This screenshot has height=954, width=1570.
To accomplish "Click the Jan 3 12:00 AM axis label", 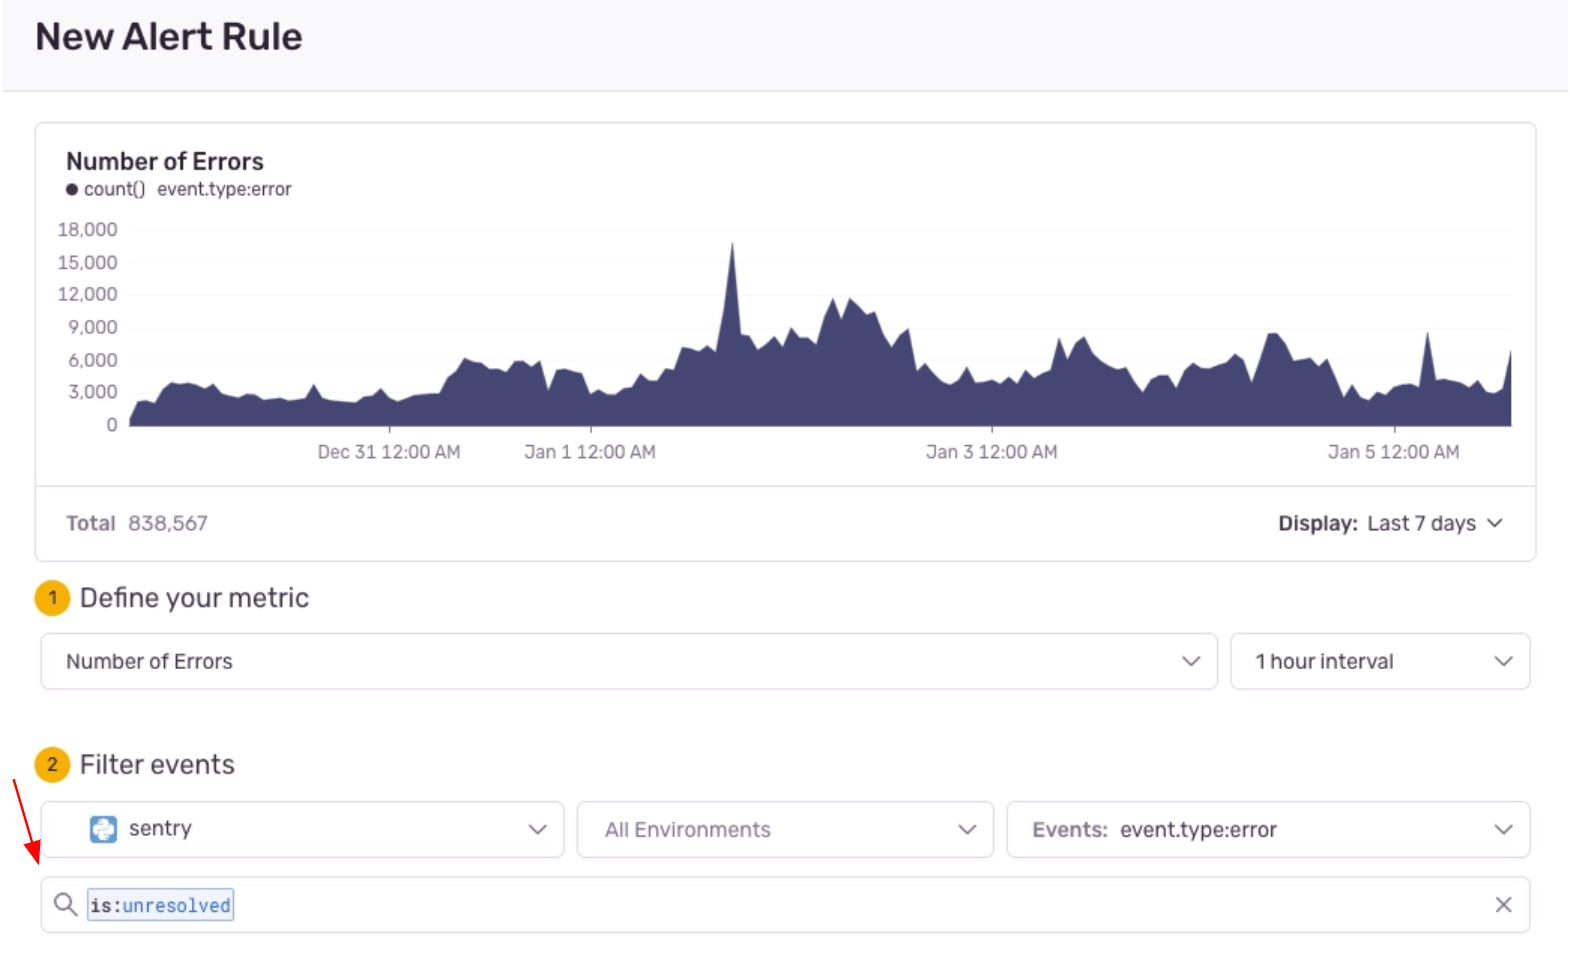I will 991,452.
